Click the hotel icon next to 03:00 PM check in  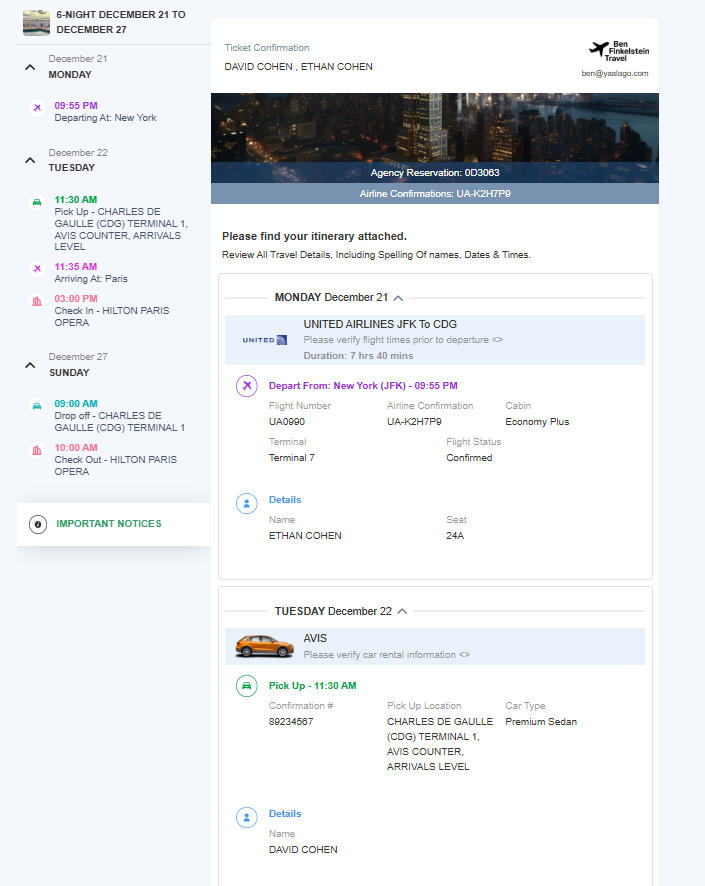click(x=37, y=301)
